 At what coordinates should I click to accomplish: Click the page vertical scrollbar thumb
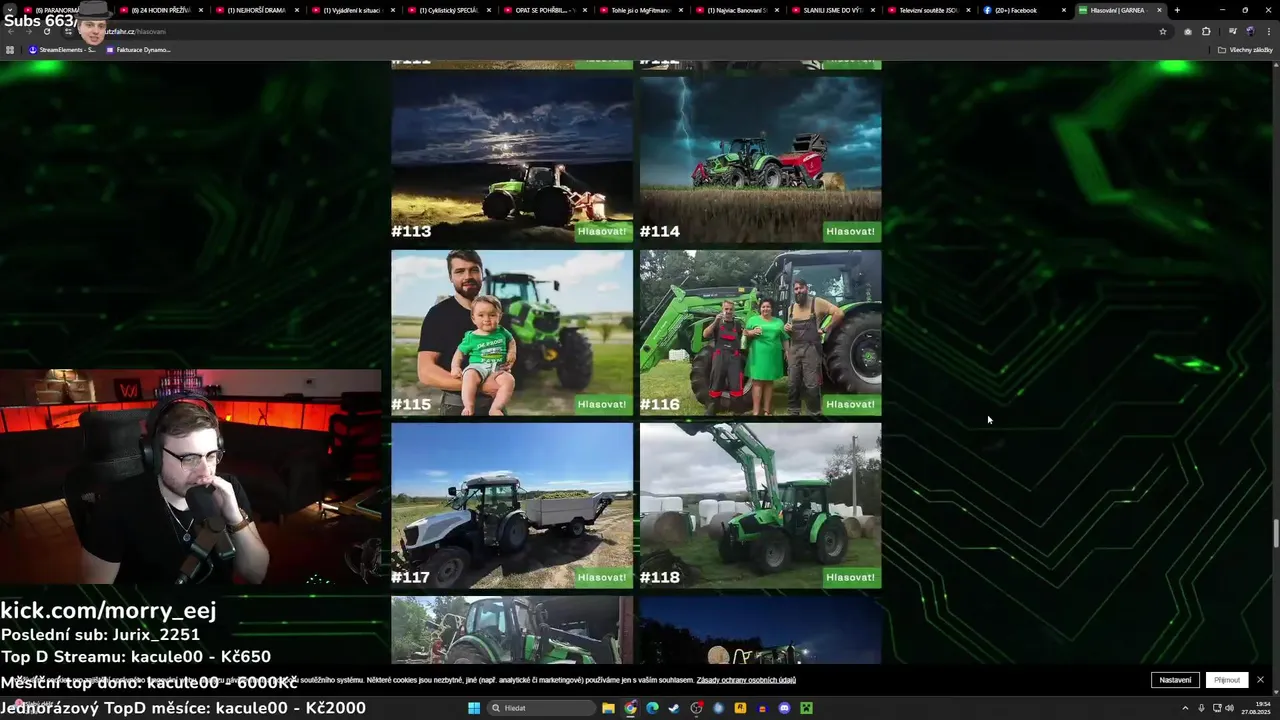pos(1276,533)
